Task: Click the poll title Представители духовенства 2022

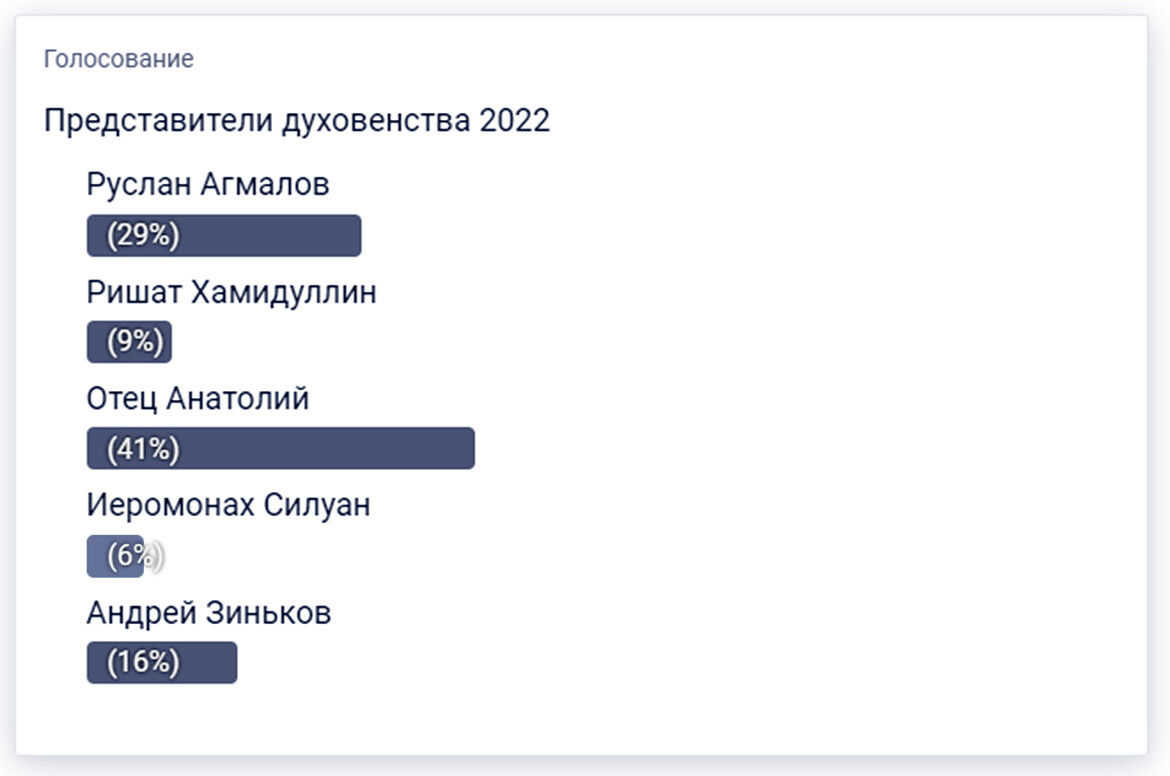Action: tap(297, 121)
